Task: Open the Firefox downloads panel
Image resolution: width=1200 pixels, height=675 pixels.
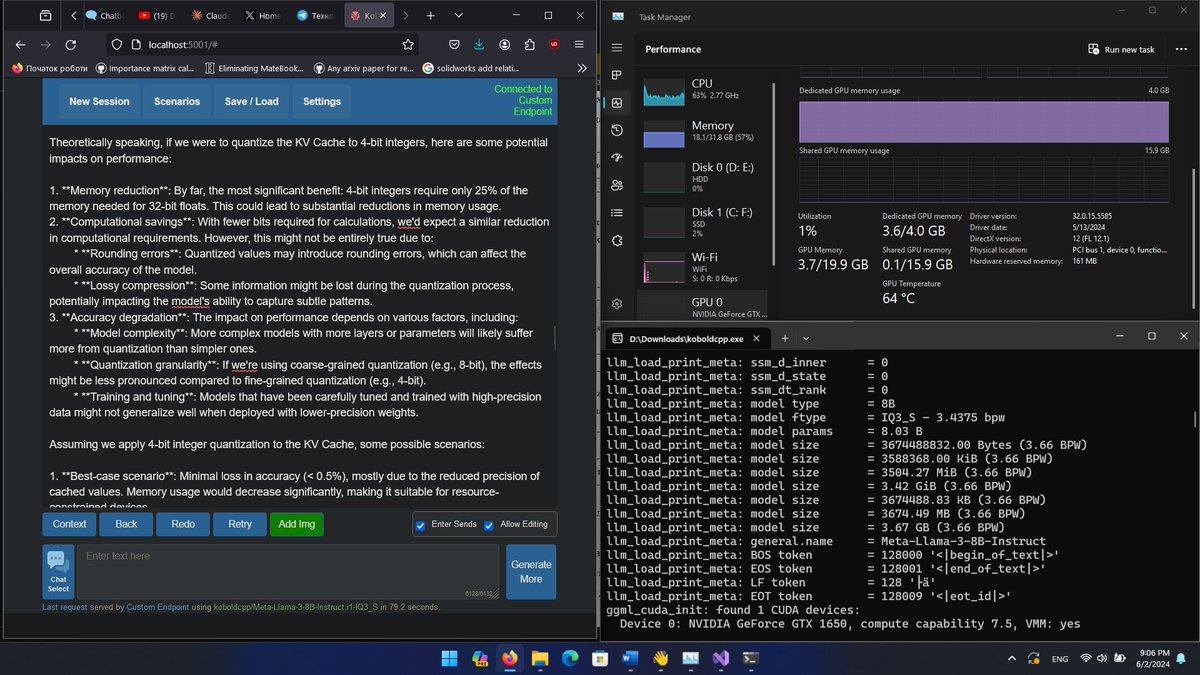Action: pyautogui.click(x=479, y=45)
